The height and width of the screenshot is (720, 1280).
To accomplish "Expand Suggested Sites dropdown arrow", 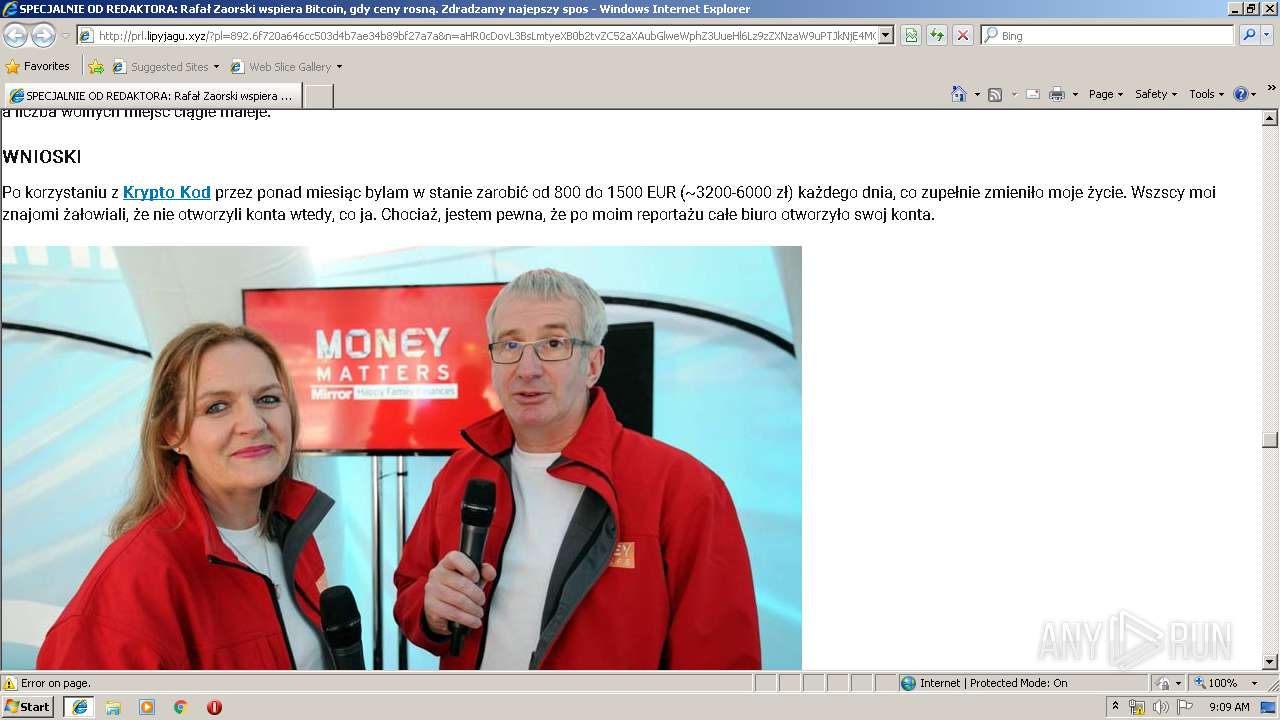I will pos(216,67).
